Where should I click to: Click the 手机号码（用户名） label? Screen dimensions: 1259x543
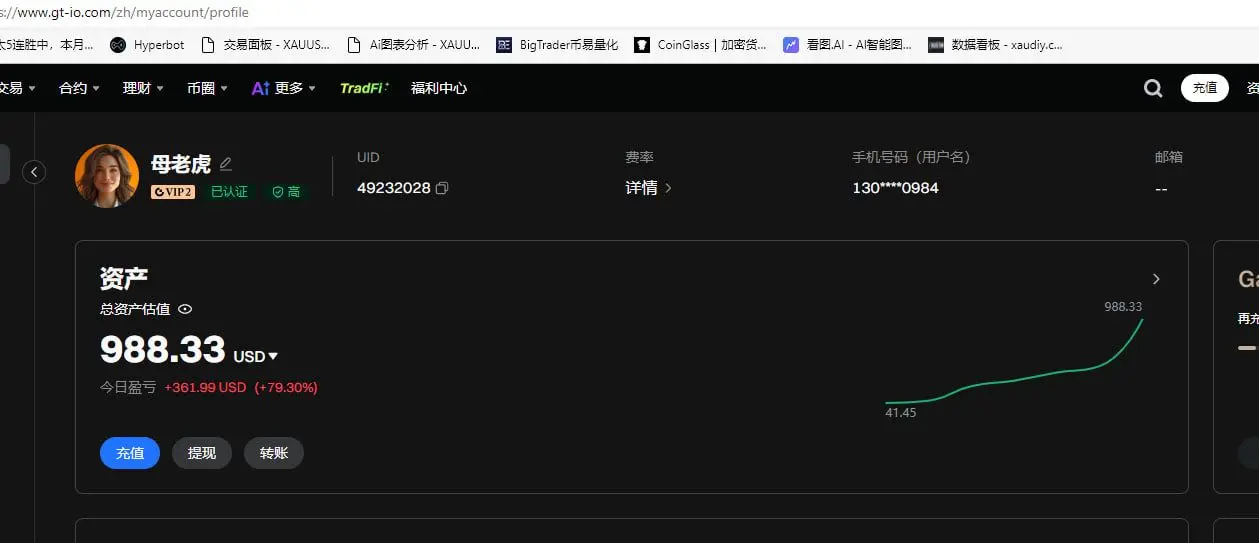[x=911, y=157]
